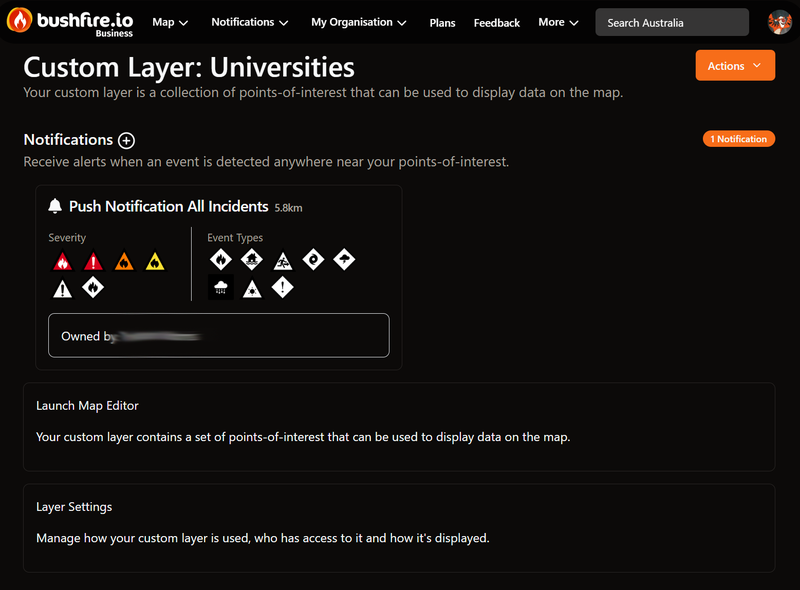Open the Layer Settings card
The image size is (800, 590).
[399, 528]
